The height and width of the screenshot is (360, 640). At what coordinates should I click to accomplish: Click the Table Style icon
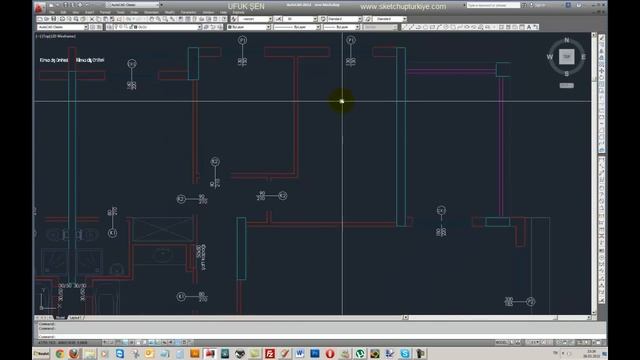click(323, 19)
